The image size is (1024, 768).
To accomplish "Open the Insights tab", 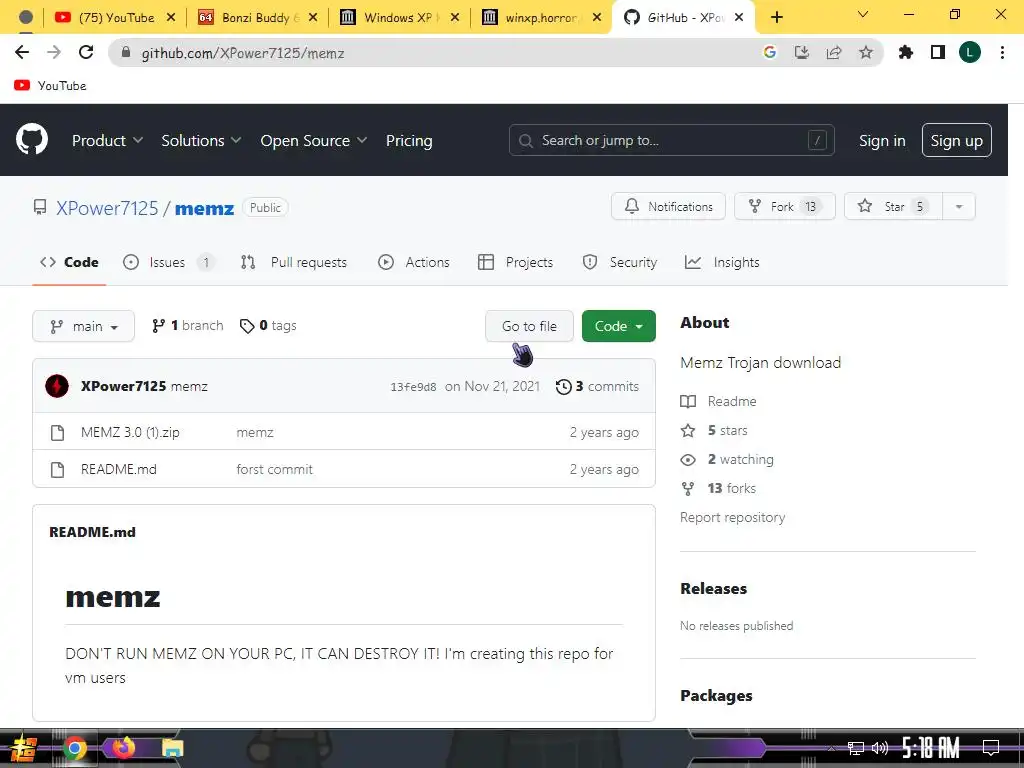I will click(x=722, y=262).
